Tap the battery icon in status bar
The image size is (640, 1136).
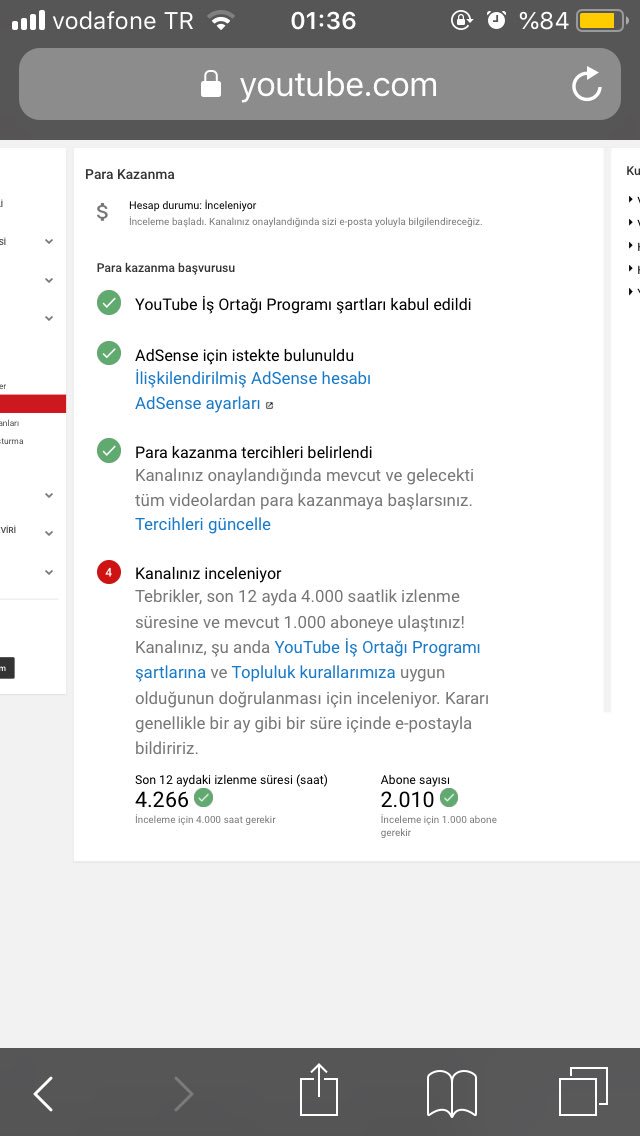(602, 20)
